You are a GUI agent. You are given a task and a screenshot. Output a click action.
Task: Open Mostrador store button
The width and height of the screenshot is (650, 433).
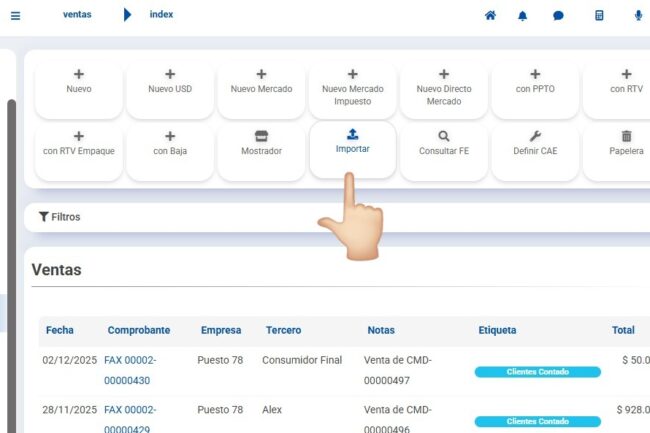point(261,143)
